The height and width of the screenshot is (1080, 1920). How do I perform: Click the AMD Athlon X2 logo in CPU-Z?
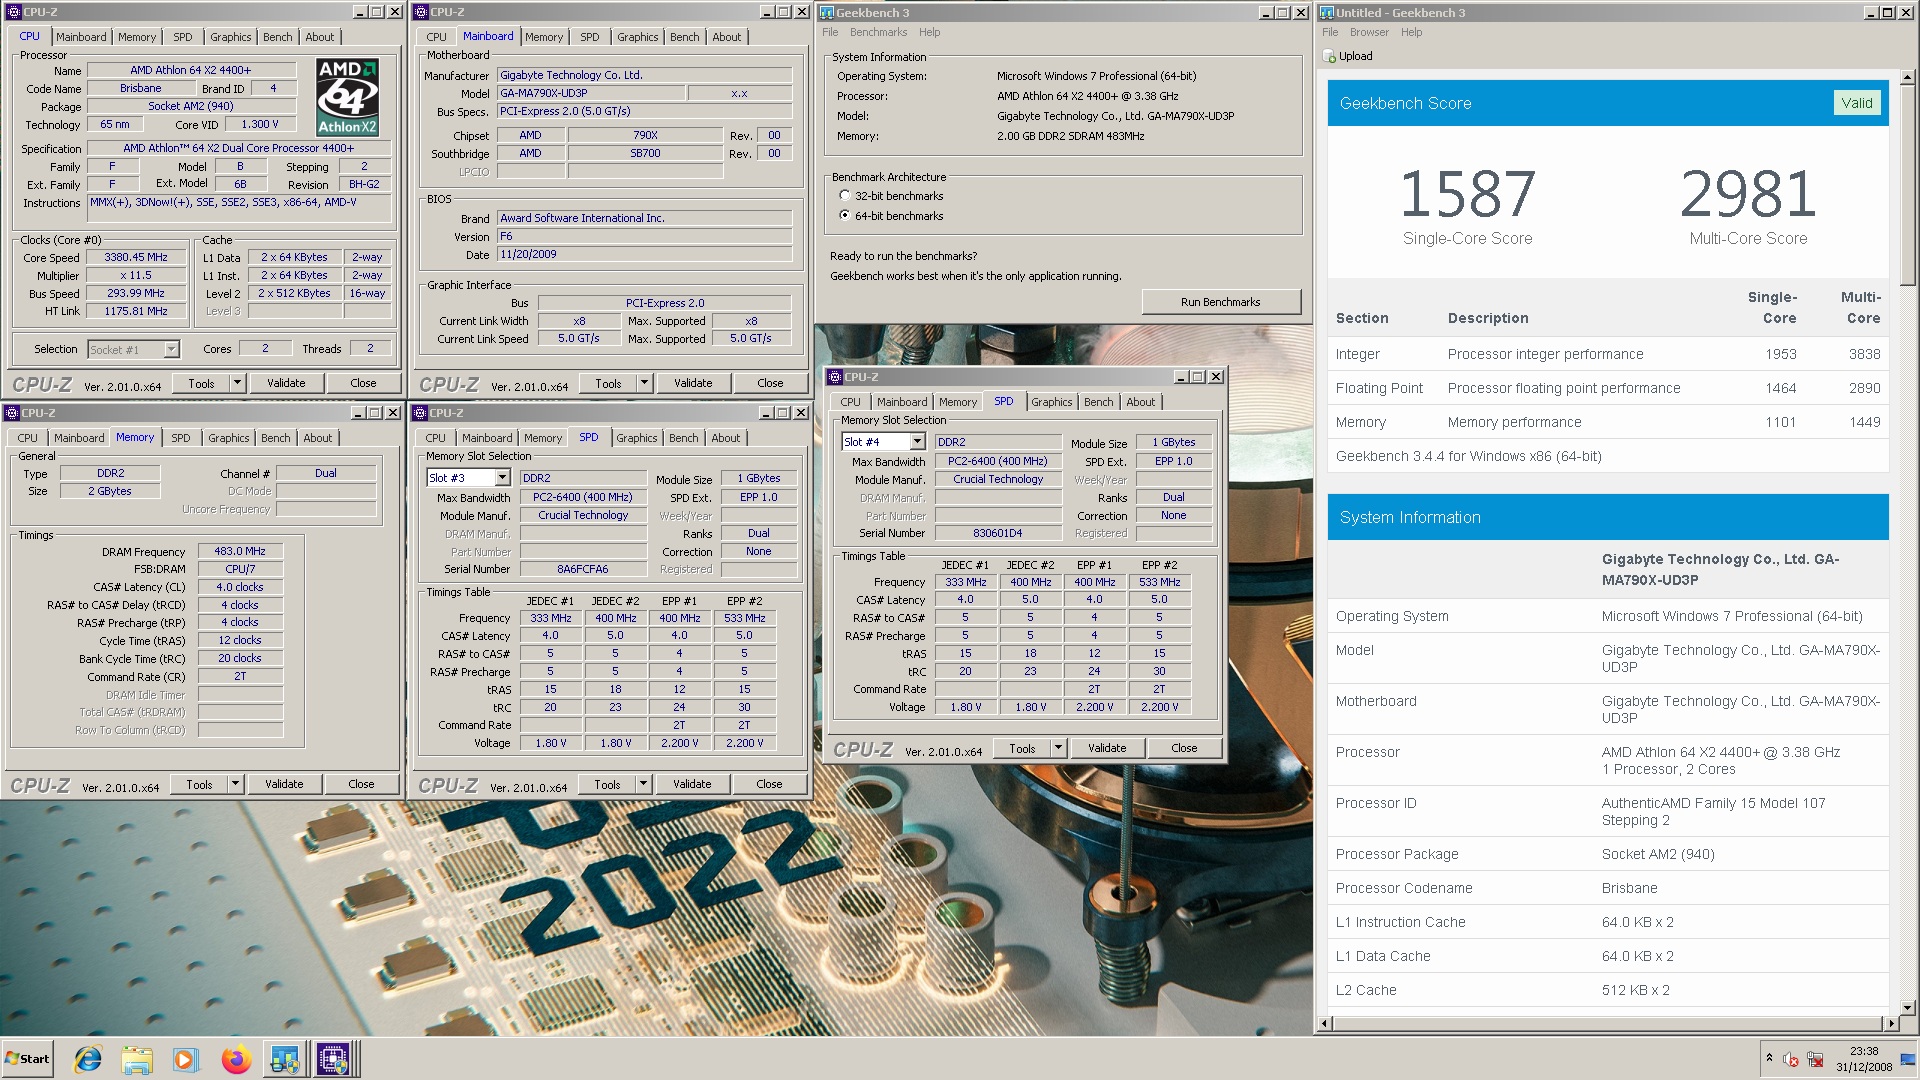(x=347, y=96)
